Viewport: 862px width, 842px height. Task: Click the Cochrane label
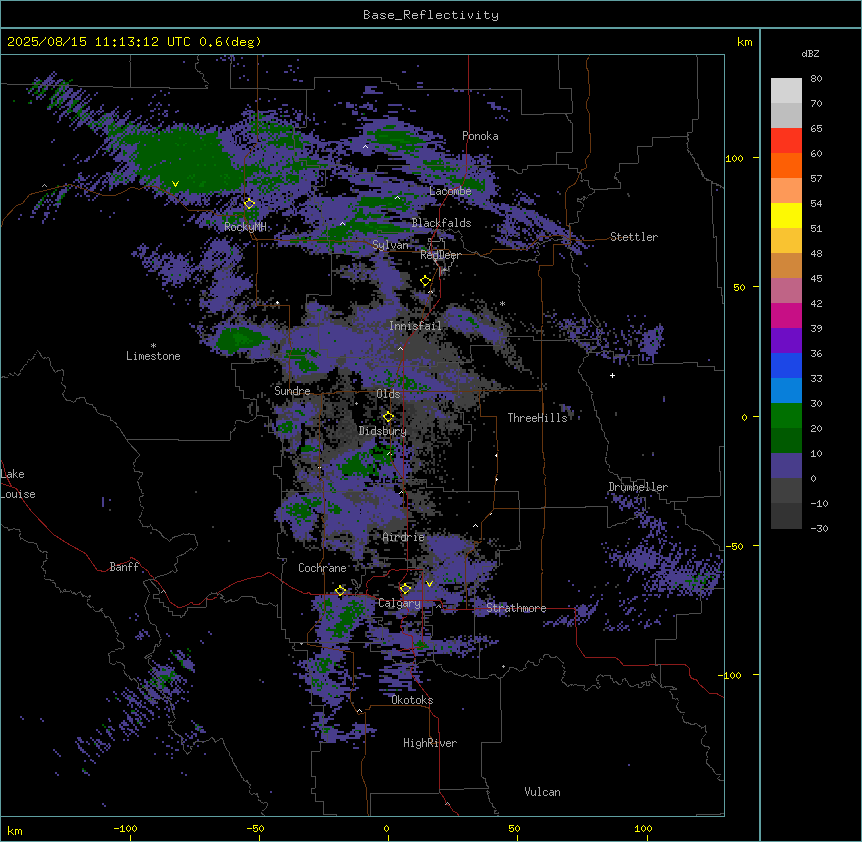click(322, 568)
